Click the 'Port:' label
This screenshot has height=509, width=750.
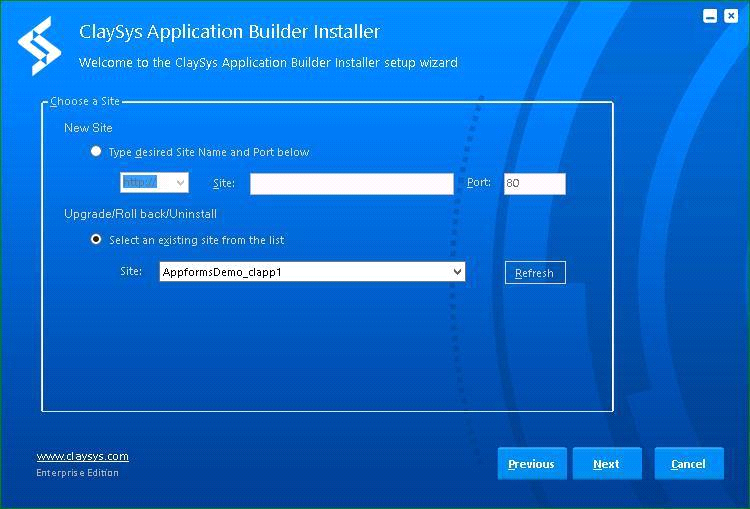(479, 182)
